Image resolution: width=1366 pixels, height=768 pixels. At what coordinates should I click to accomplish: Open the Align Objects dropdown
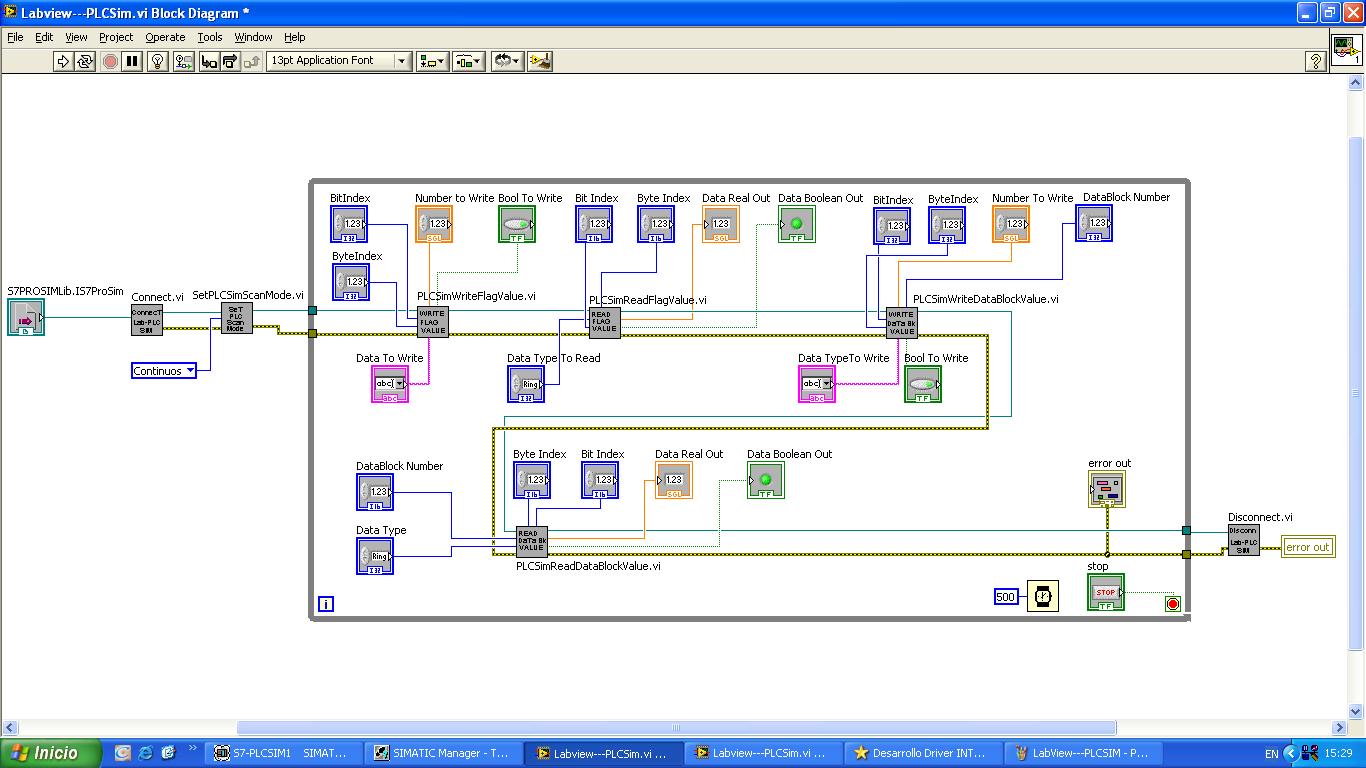433,61
